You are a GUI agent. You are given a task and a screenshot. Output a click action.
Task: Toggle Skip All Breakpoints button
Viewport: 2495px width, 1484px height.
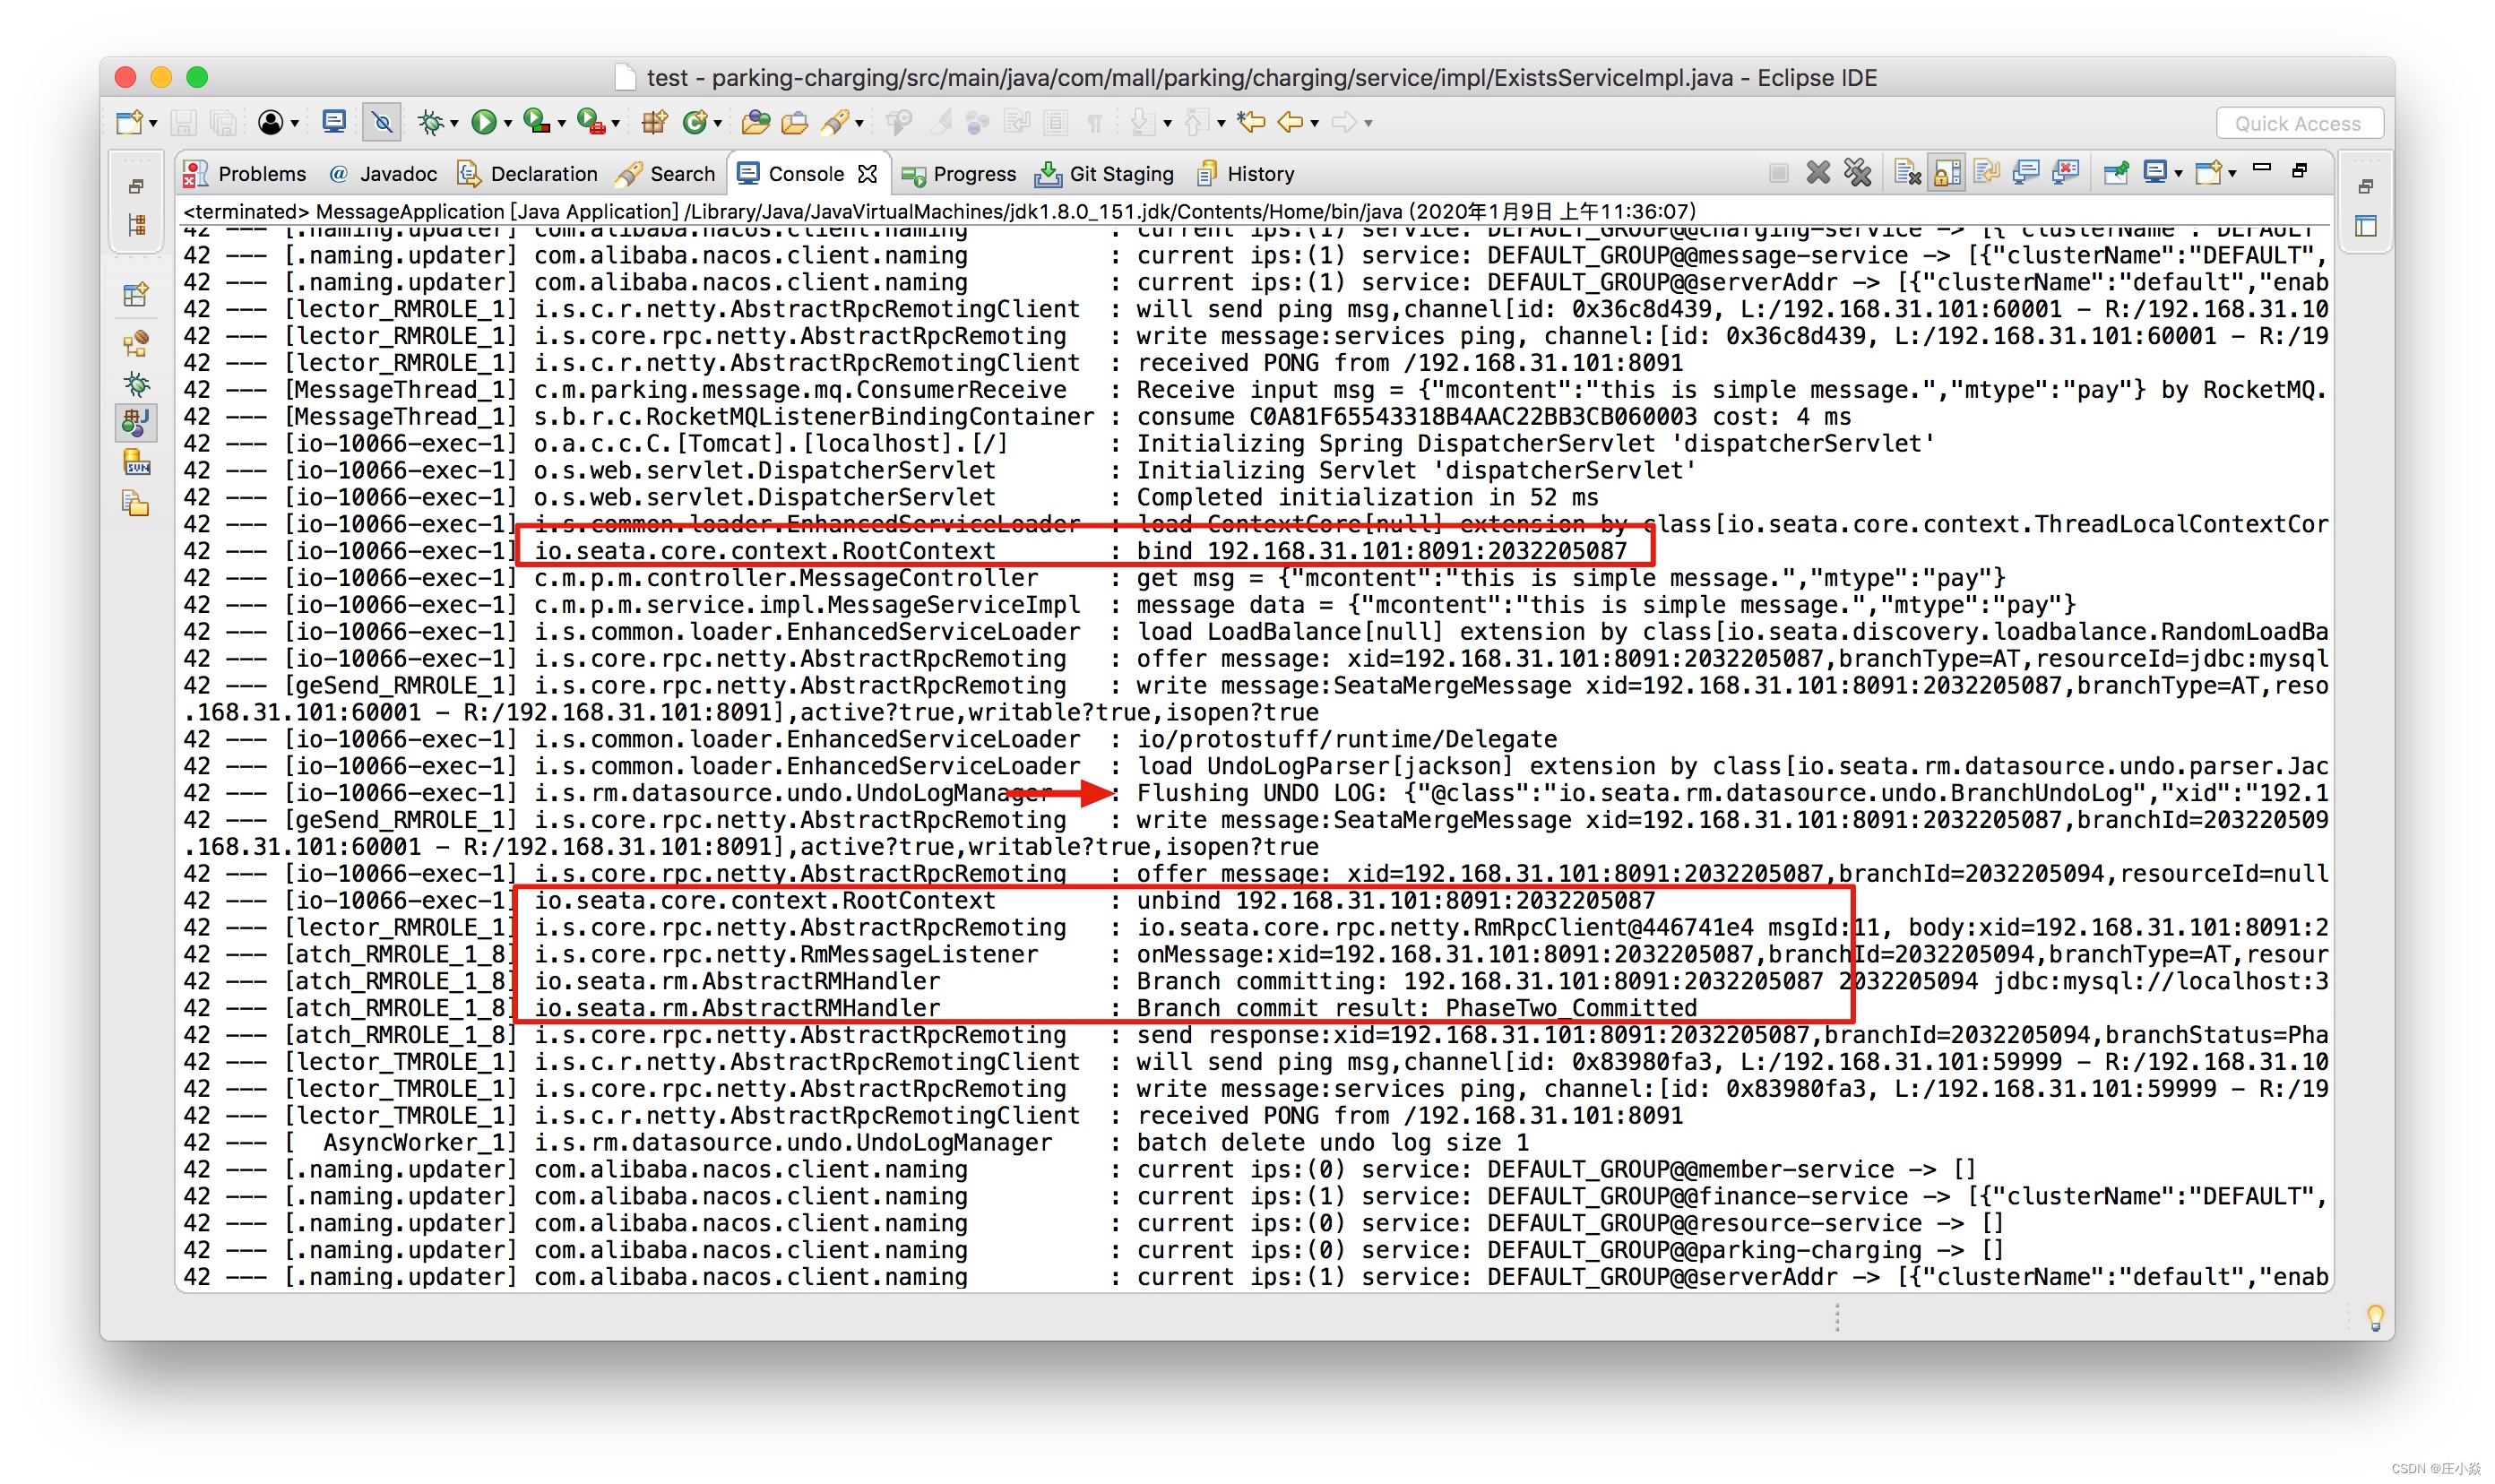click(x=382, y=123)
